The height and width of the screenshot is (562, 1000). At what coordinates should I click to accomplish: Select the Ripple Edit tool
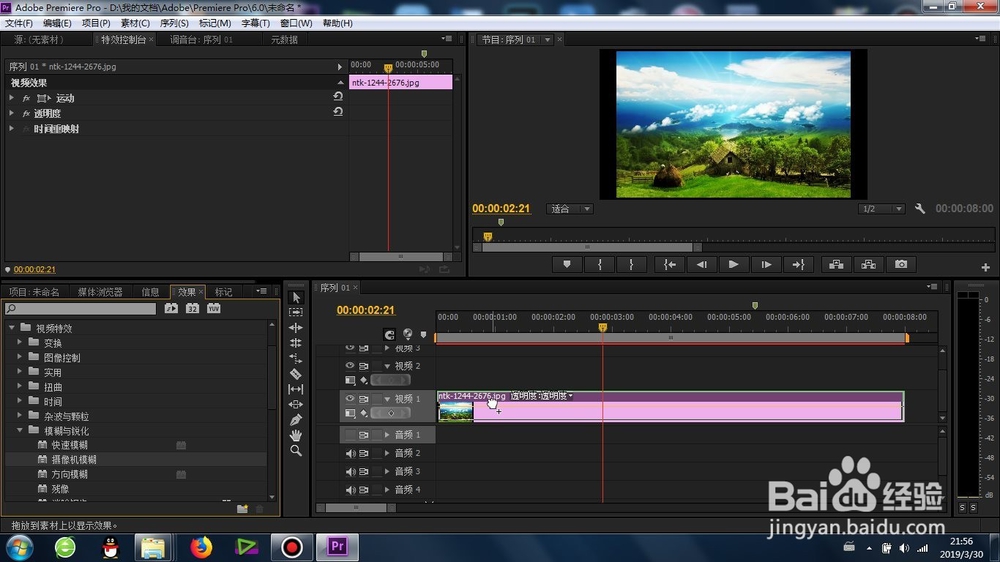pos(295,328)
